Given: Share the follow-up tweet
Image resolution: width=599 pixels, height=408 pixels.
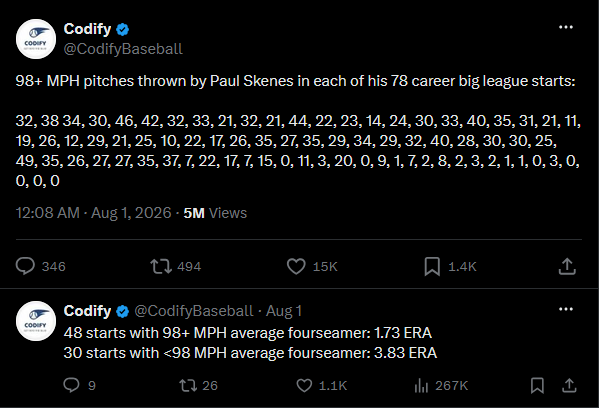Looking at the screenshot, I should (569, 385).
